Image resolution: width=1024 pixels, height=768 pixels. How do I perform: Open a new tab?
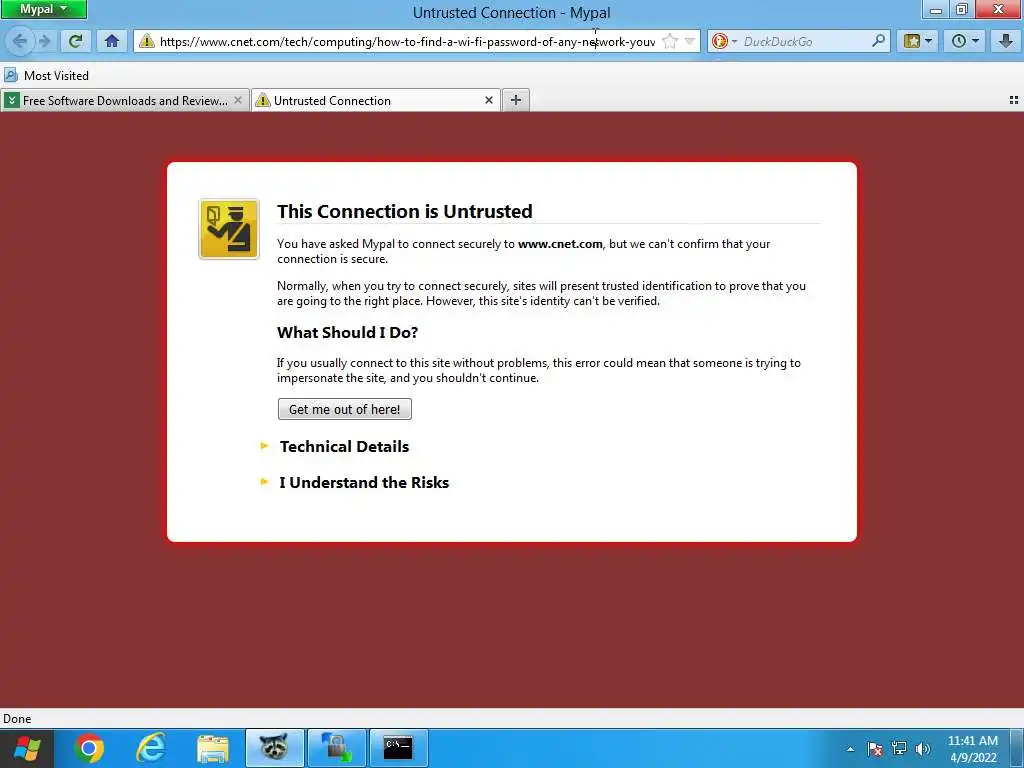pyautogui.click(x=516, y=100)
